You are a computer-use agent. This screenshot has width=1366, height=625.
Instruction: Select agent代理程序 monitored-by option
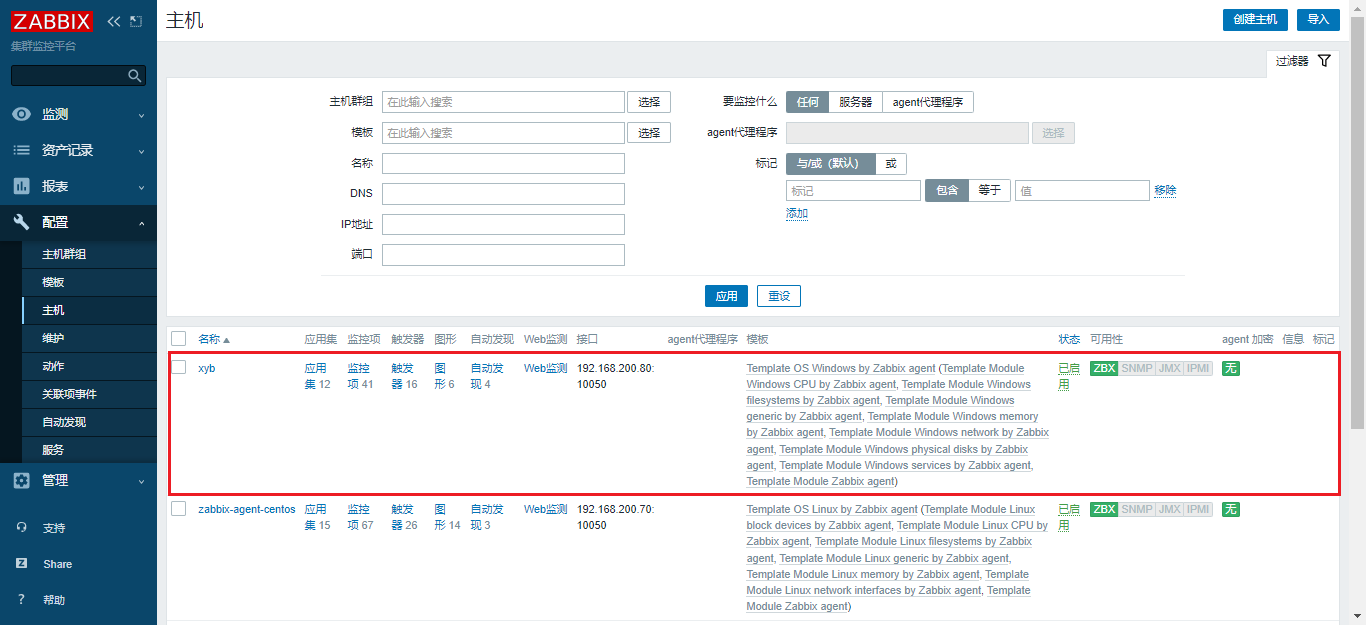(928, 102)
